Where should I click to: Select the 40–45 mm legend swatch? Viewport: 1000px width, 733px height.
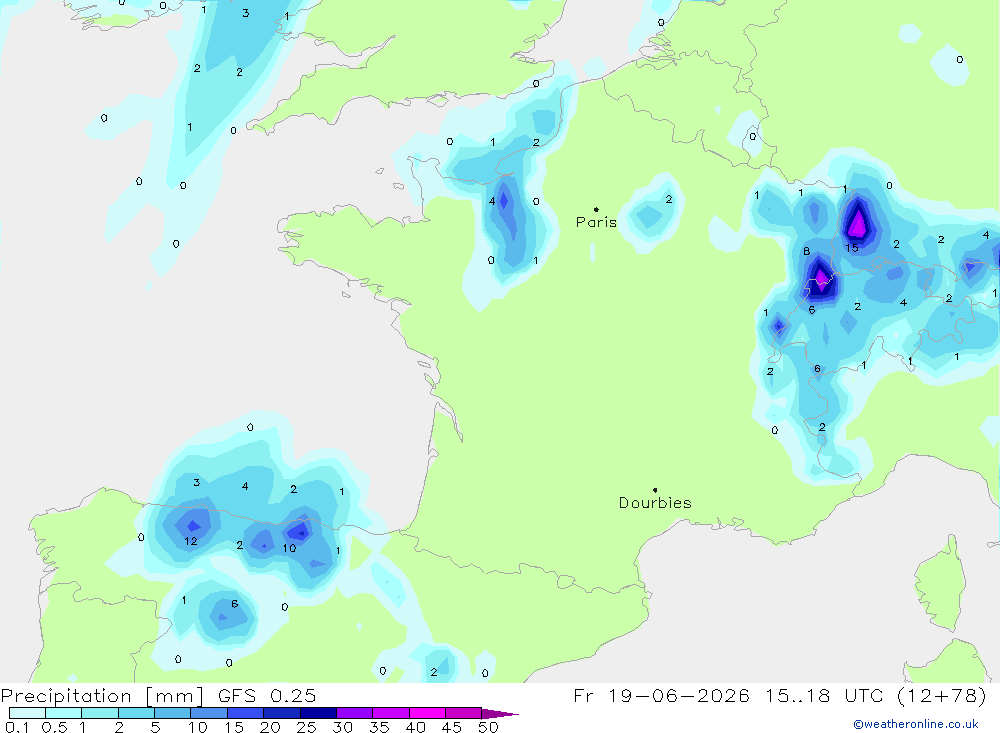tap(427, 713)
